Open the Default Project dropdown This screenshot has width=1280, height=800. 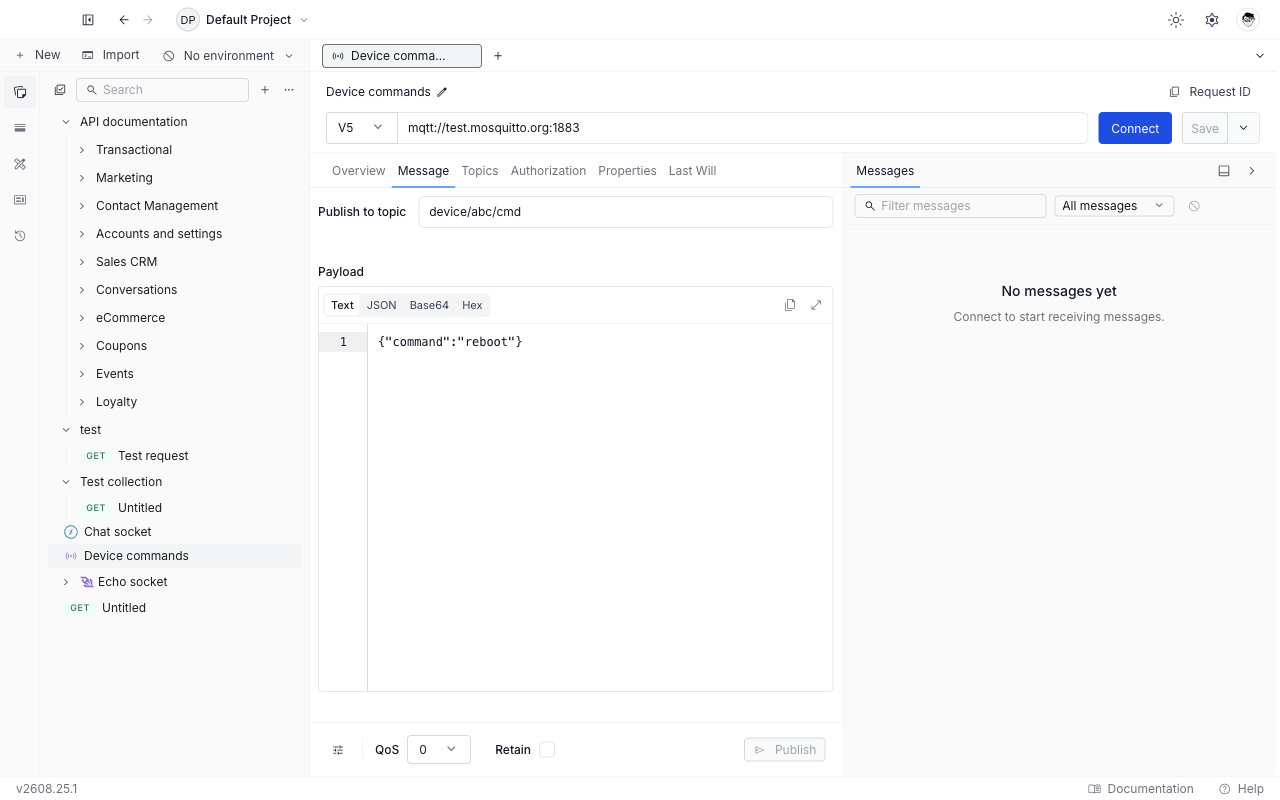(243, 20)
